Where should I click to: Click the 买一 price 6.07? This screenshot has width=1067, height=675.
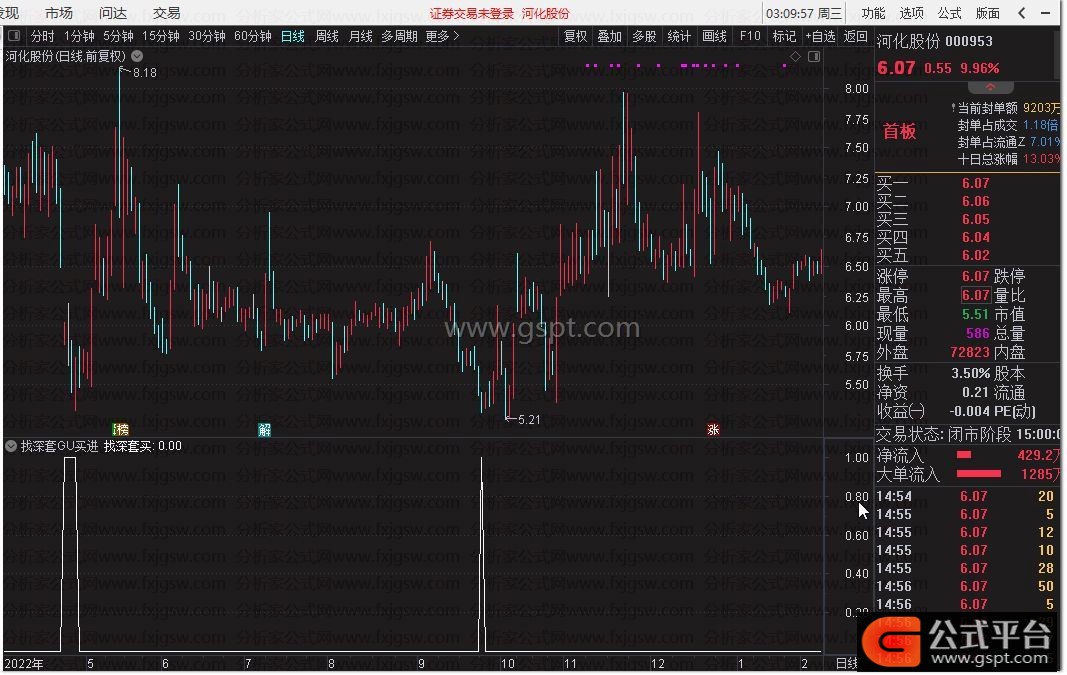click(975, 183)
